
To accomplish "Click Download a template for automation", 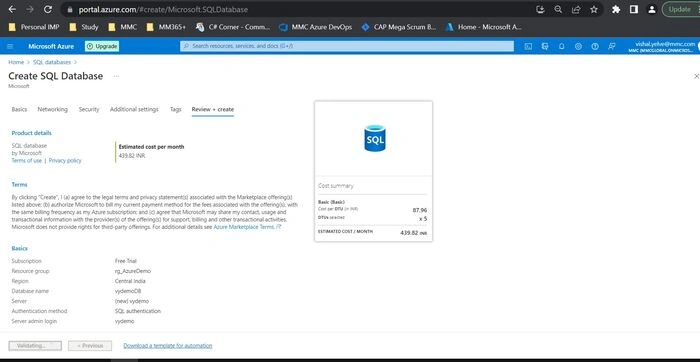I will tap(168, 345).
